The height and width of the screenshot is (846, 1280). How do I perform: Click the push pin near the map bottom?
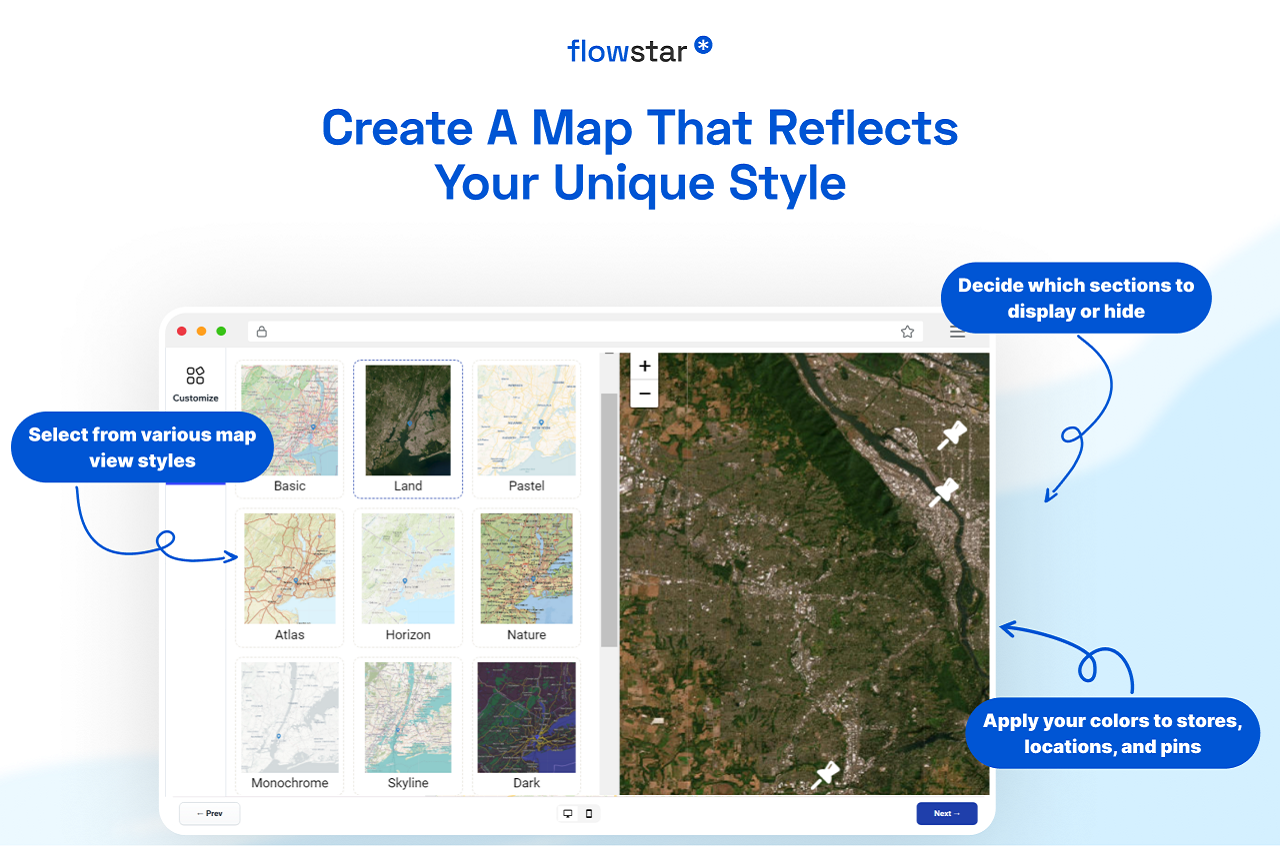[x=827, y=771]
